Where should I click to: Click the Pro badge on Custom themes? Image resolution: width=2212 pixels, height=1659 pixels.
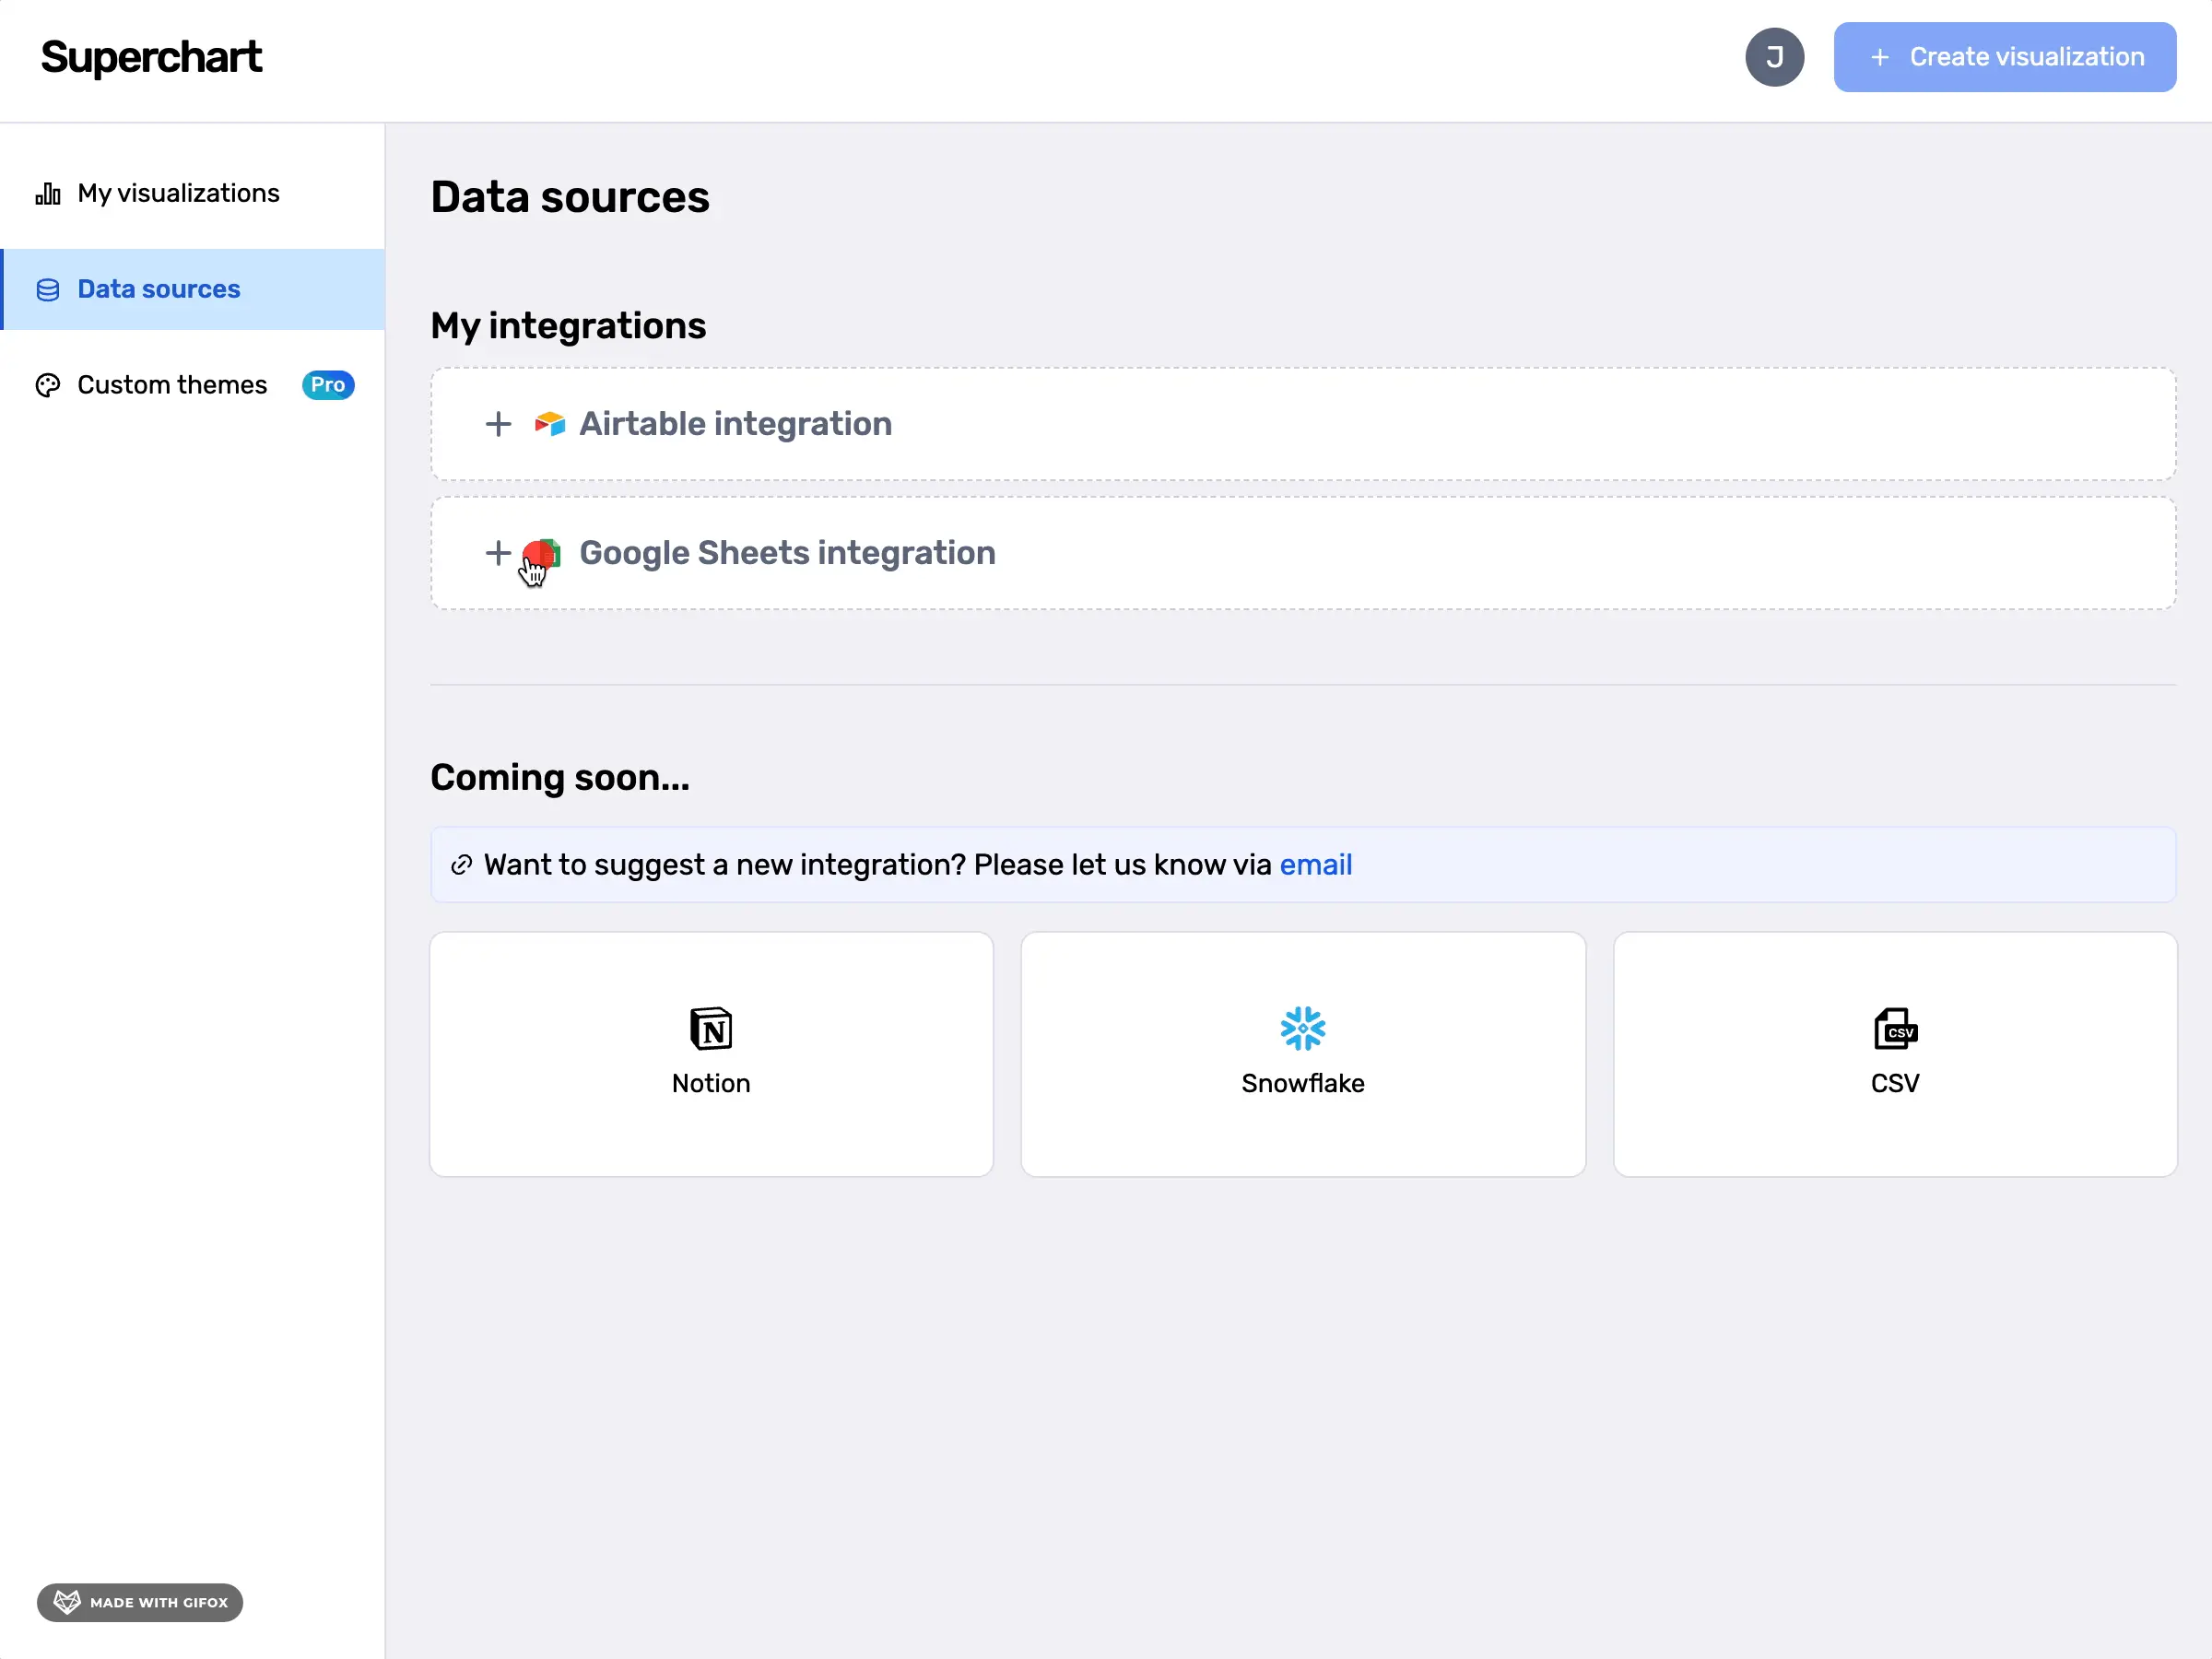coord(328,385)
